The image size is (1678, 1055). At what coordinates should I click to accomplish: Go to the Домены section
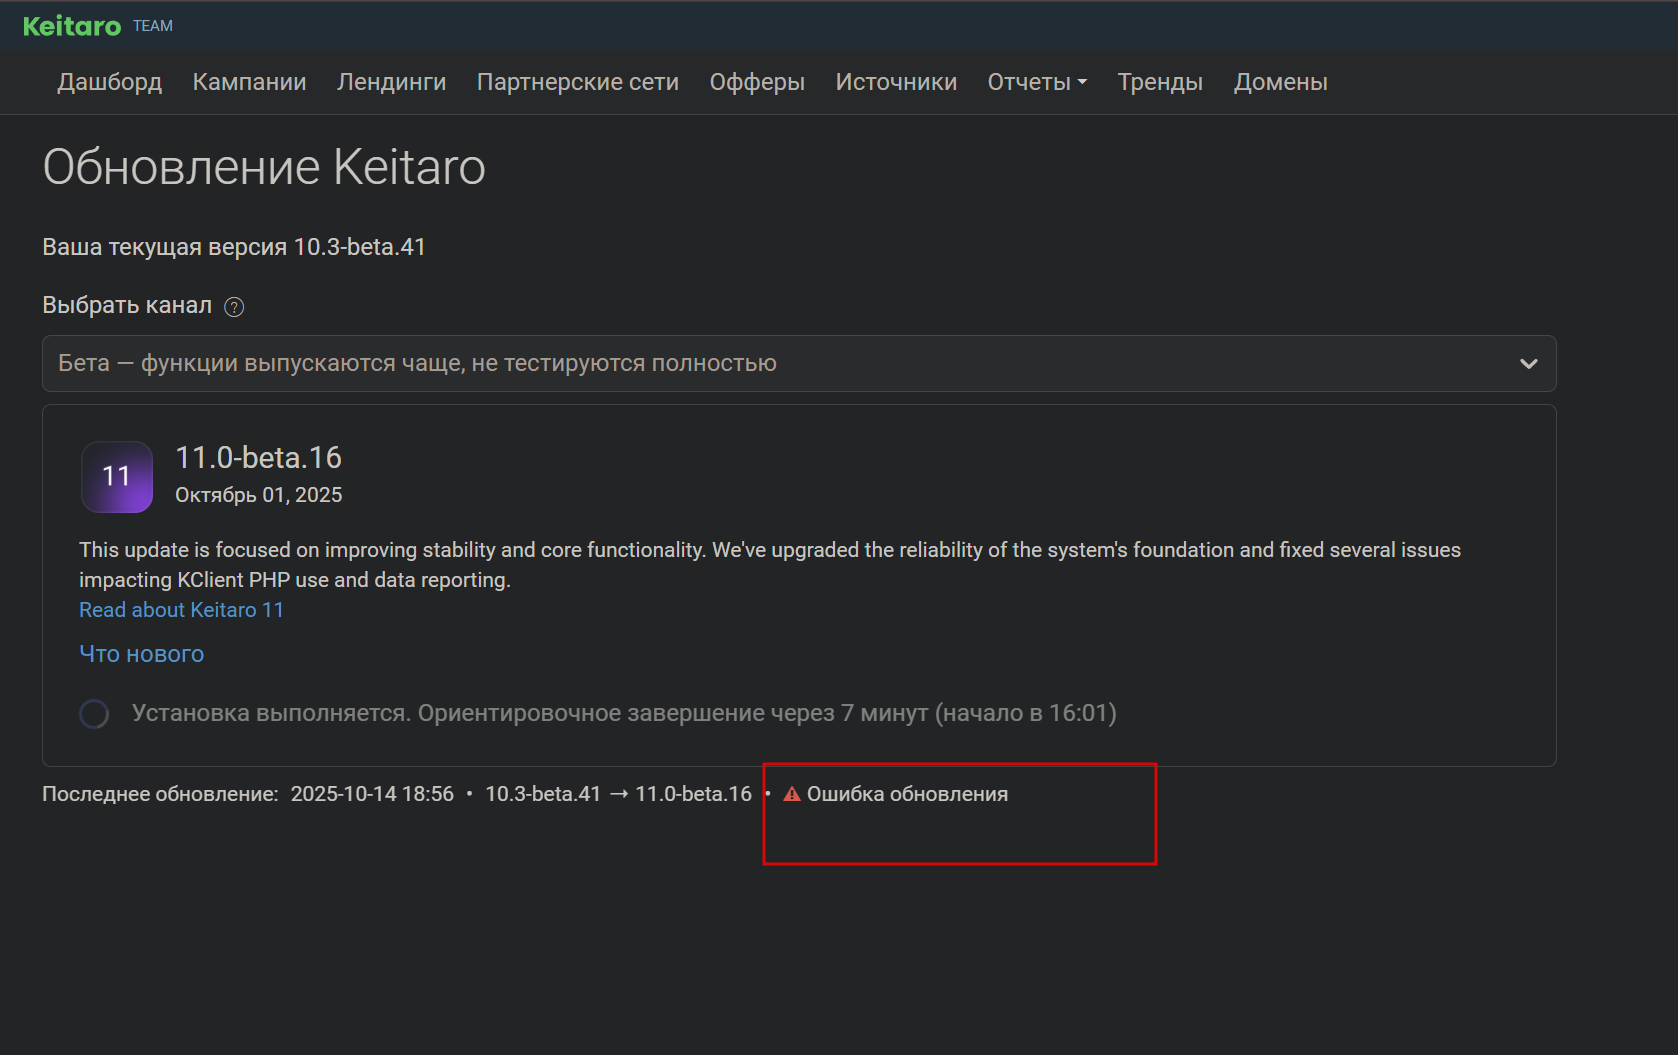(x=1280, y=82)
